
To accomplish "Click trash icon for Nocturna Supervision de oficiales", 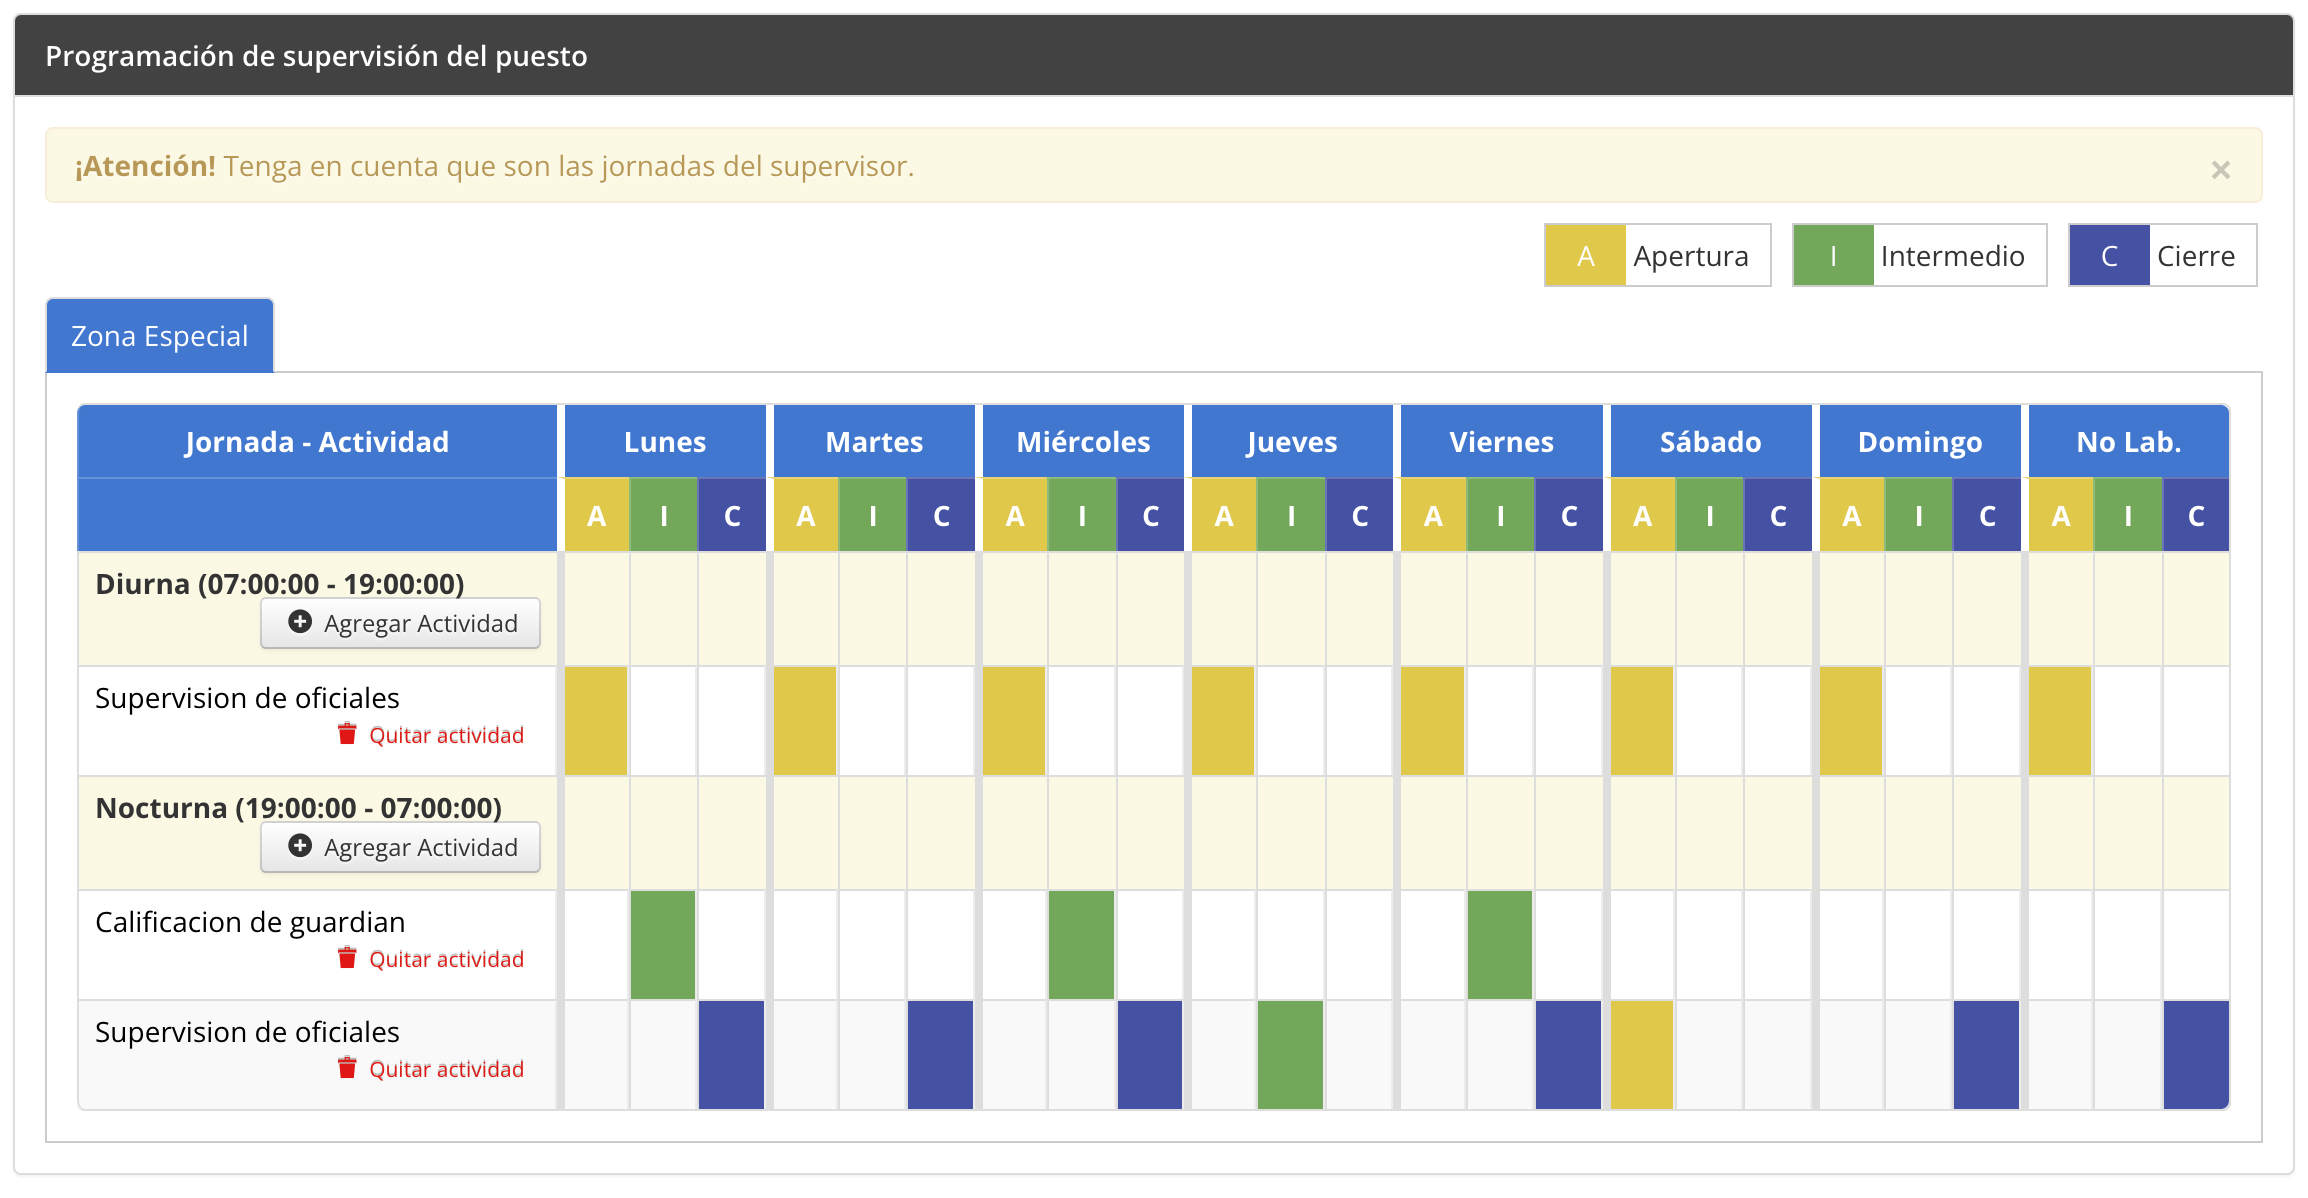I will pos(347,1068).
